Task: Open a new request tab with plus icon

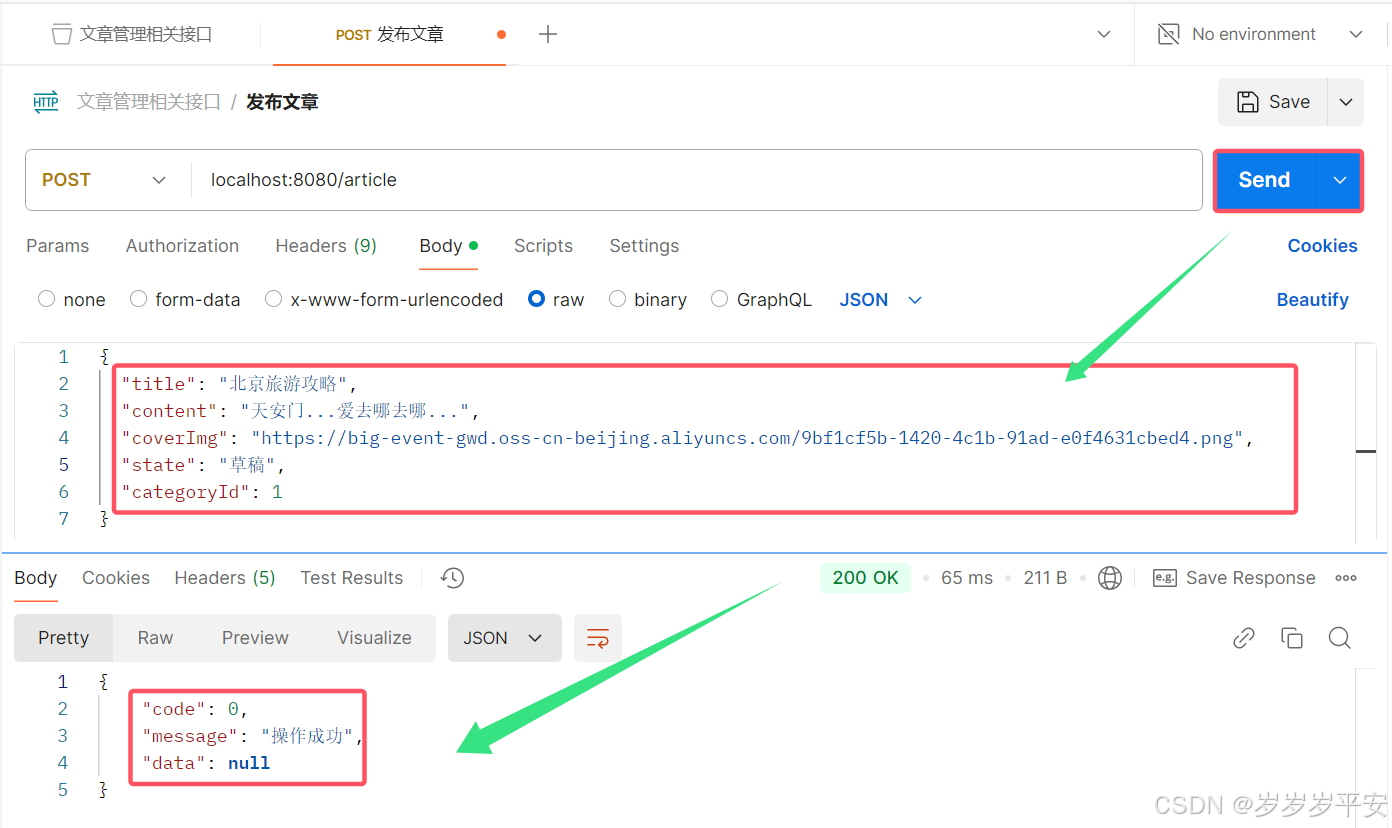Action: click(547, 33)
